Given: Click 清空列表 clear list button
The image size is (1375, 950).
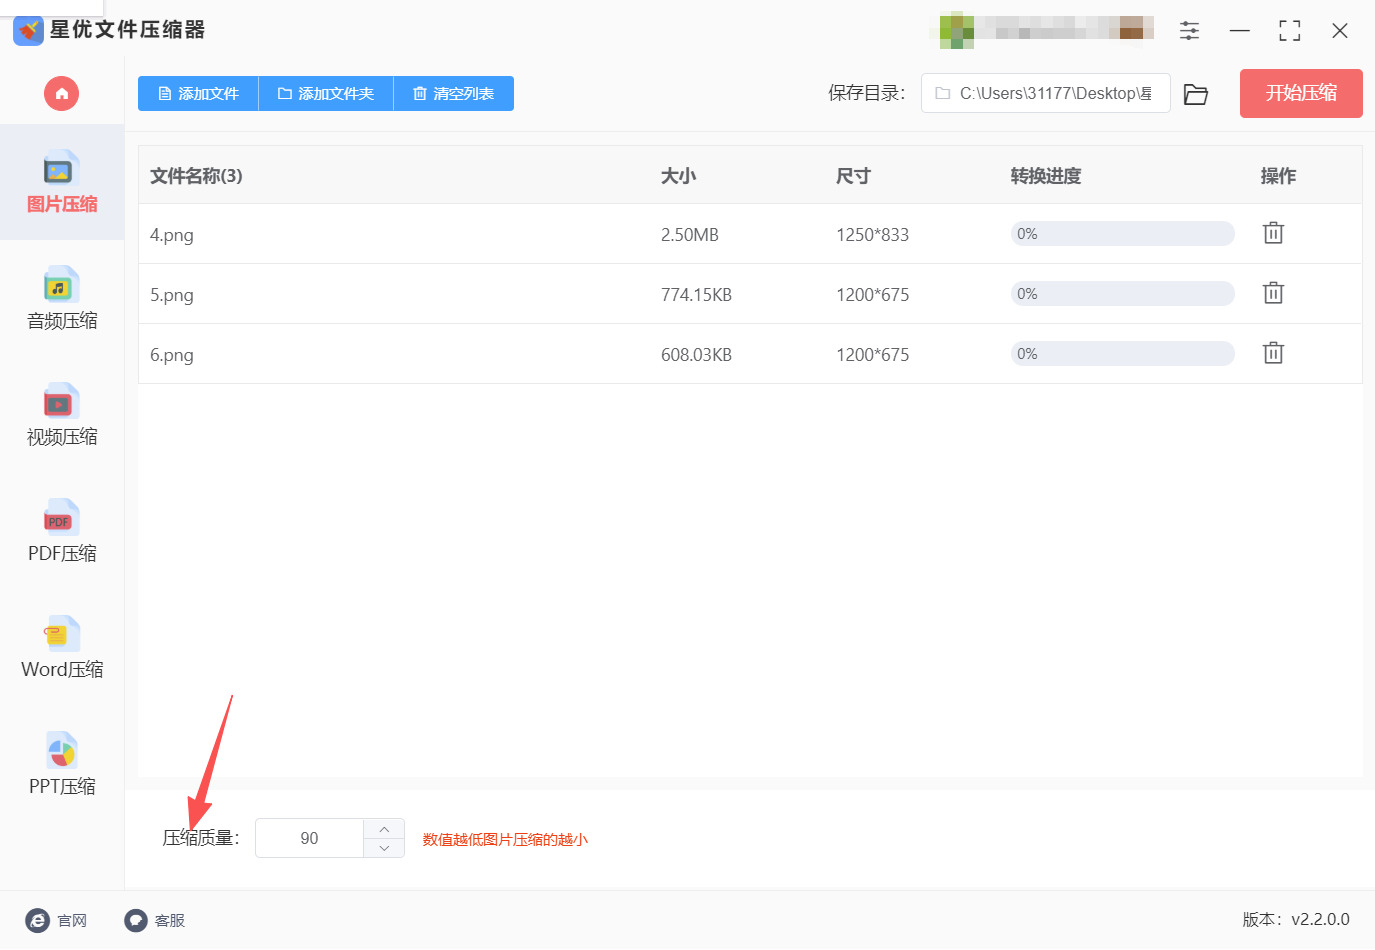Looking at the screenshot, I should [454, 93].
